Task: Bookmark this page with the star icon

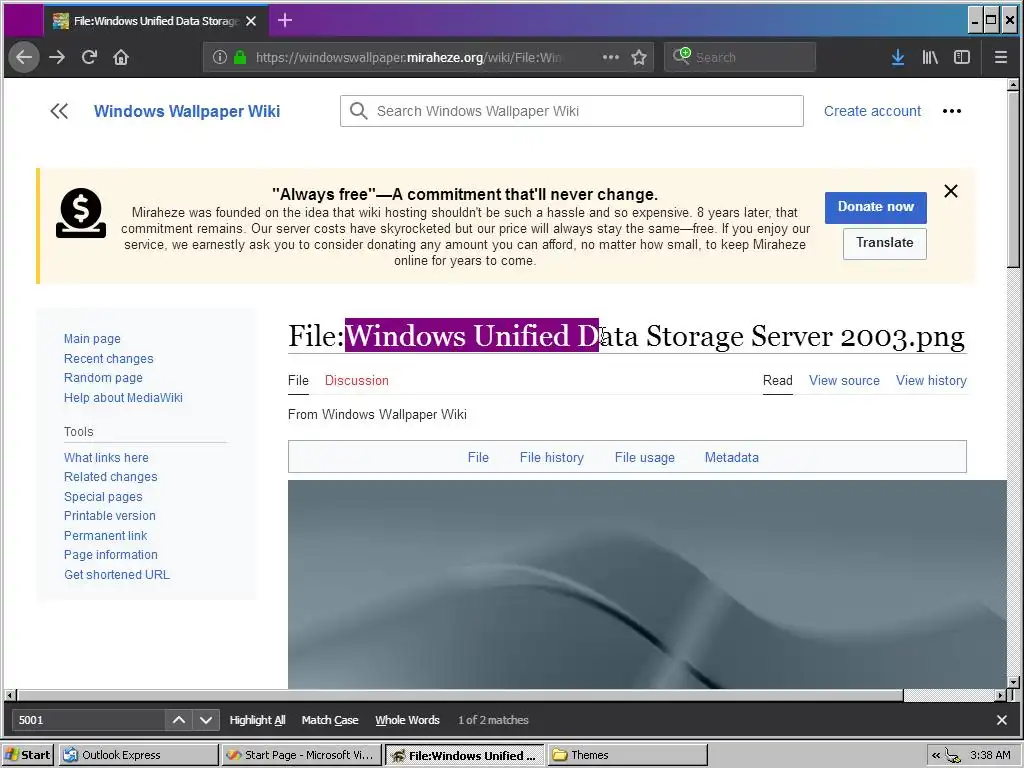Action: click(x=639, y=57)
